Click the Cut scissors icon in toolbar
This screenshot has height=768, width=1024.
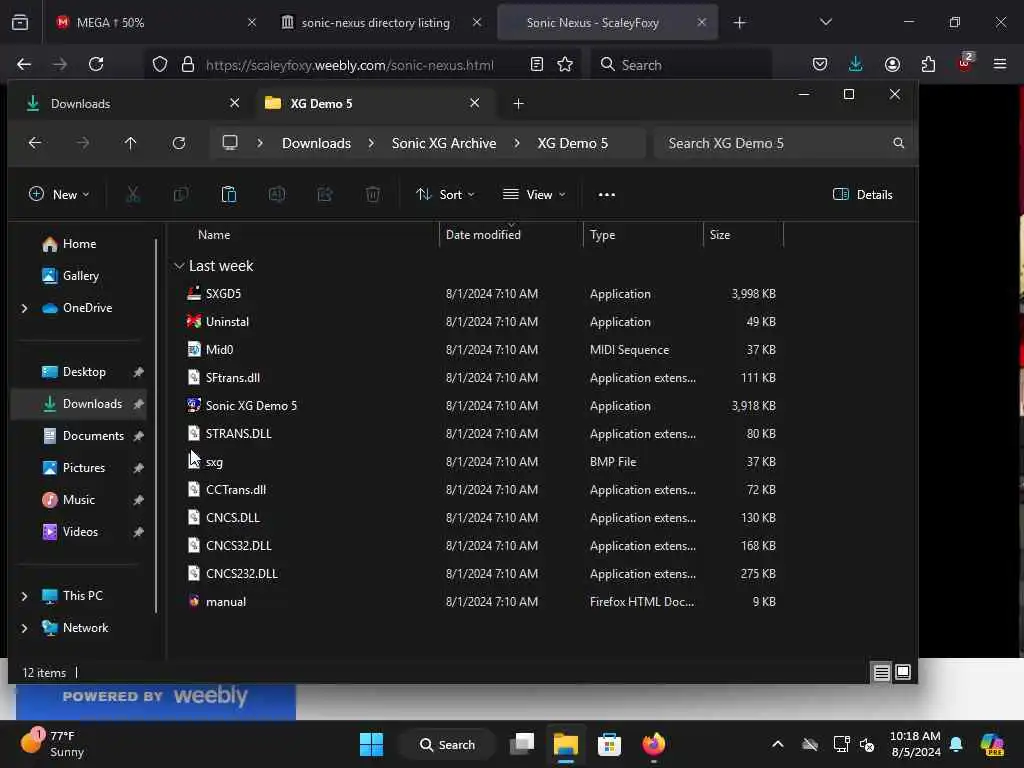(x=133, y=194)
